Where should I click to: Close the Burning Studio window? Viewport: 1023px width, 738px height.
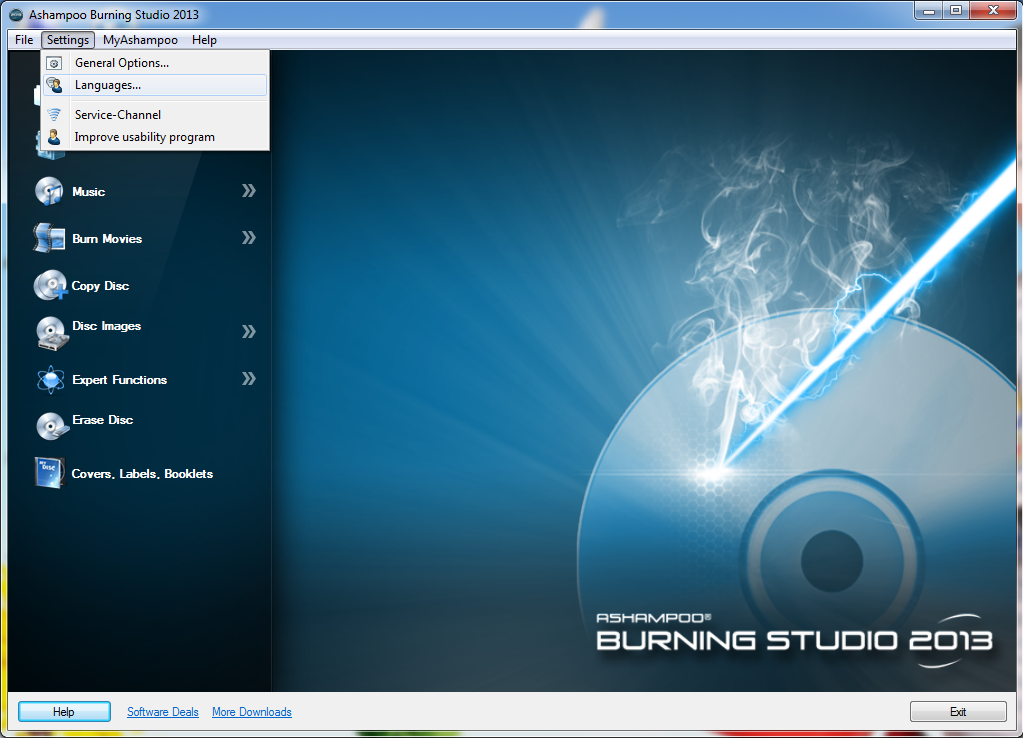click(x=993, y=10)
